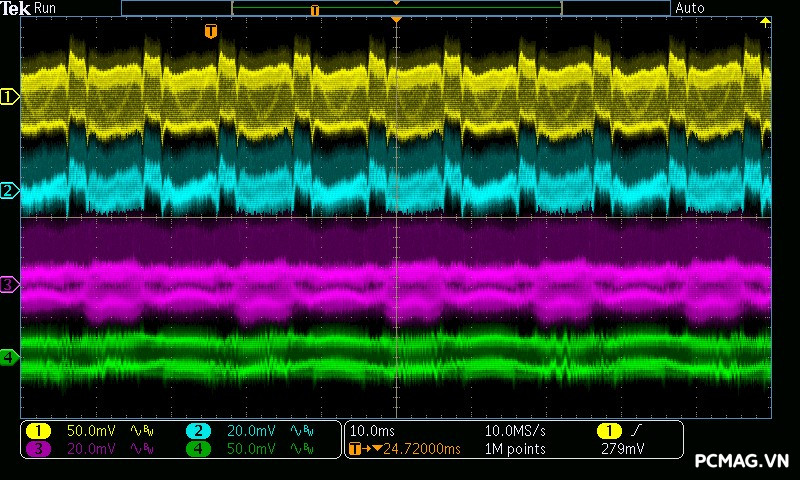Click the Tek logo
800x480 pixels.
17,8
